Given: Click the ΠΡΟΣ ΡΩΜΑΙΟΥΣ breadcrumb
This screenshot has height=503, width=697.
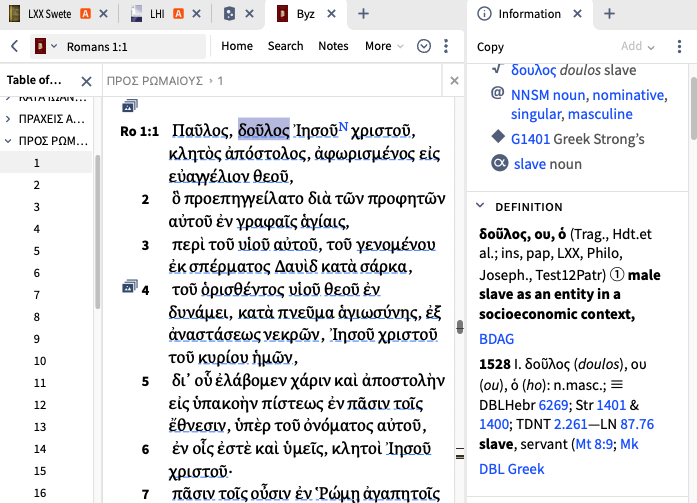Looking at the screenshot, I should click(x=154, y=81).
